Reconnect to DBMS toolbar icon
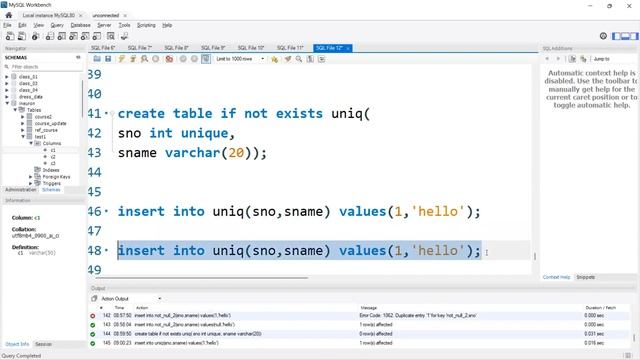 [124, 36]
